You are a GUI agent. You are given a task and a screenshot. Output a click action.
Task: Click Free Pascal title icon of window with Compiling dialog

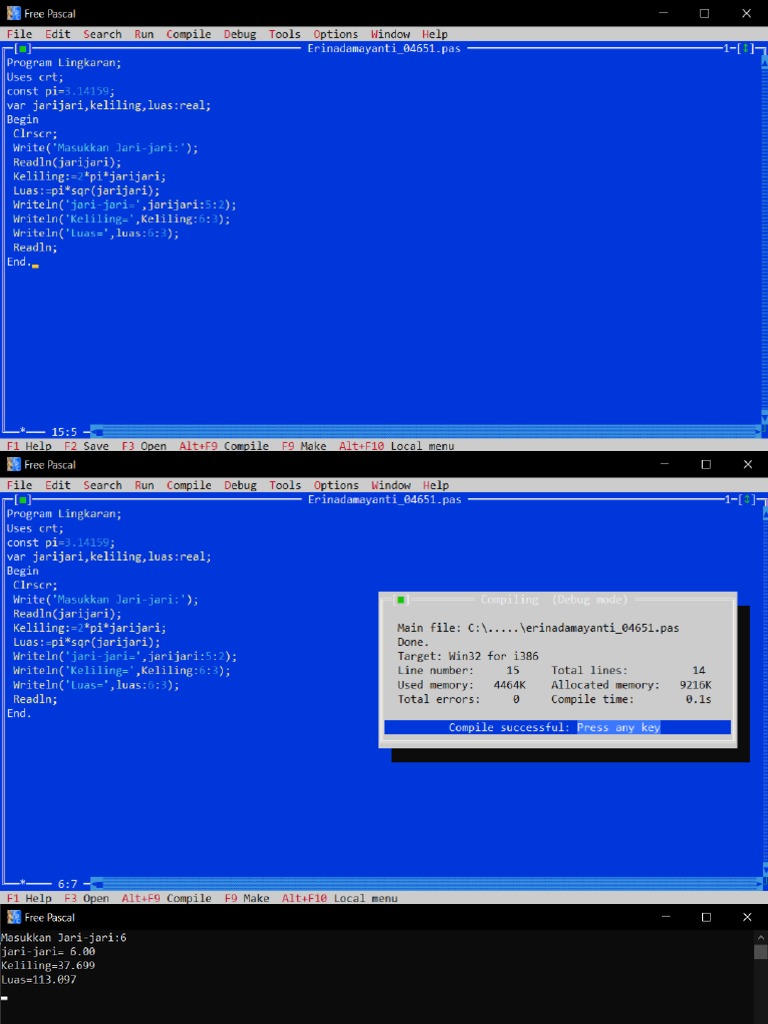tap(14, 464)
